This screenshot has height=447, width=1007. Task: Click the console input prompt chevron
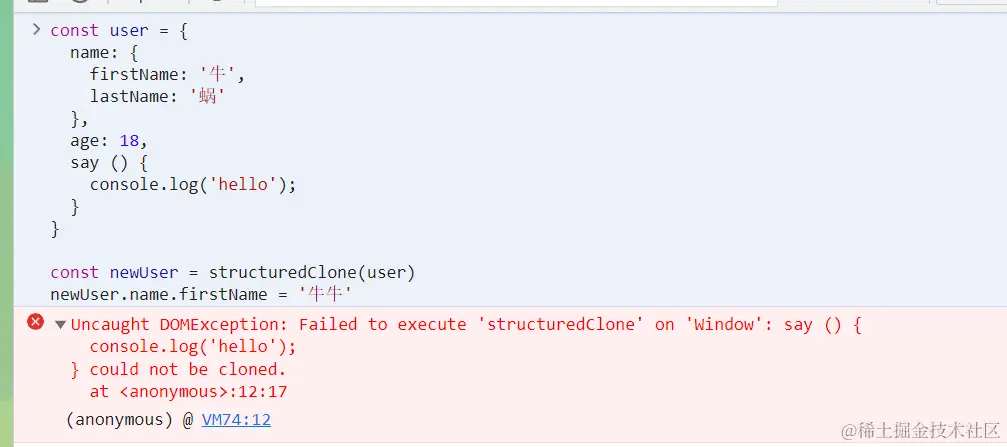36,29
